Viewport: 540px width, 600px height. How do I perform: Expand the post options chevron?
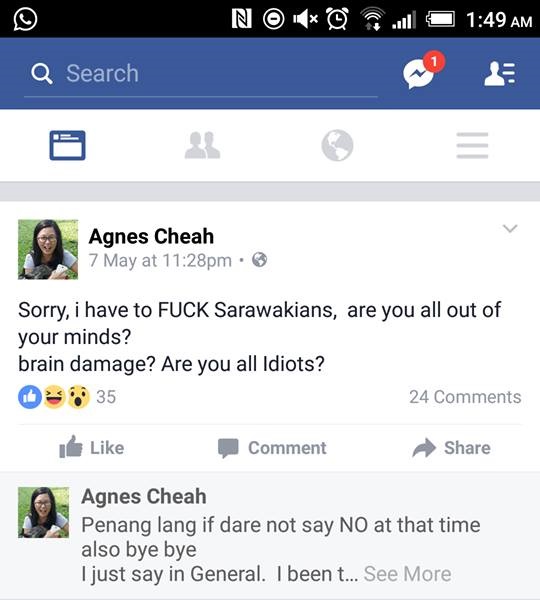tap(510, 228)
